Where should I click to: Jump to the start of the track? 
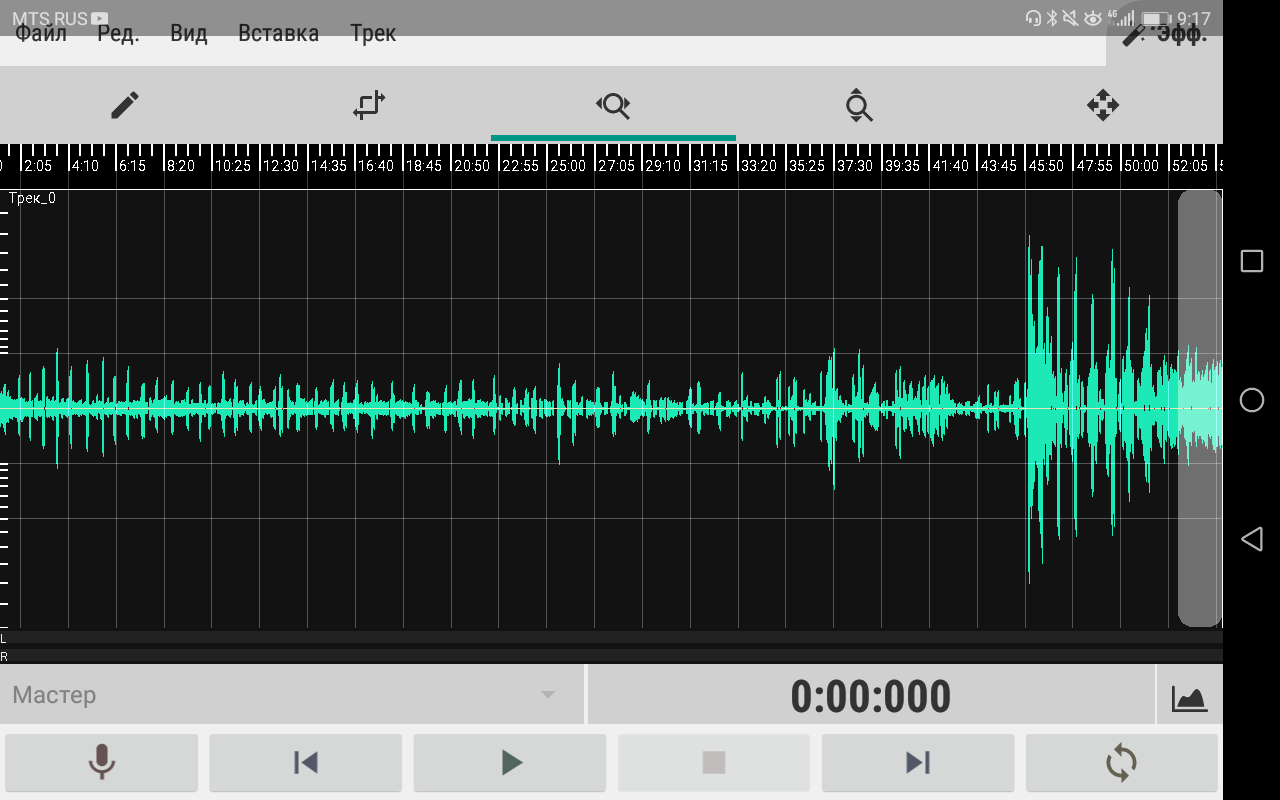coord(305,763)
